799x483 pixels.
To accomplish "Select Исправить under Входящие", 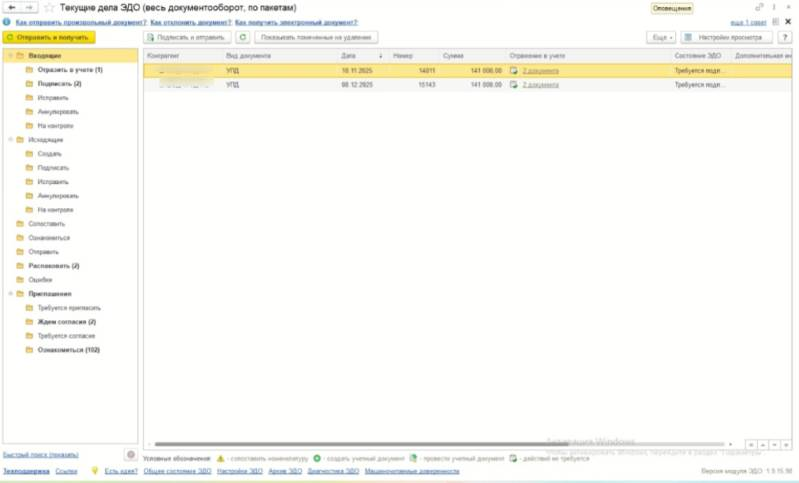I will (52, 97).
